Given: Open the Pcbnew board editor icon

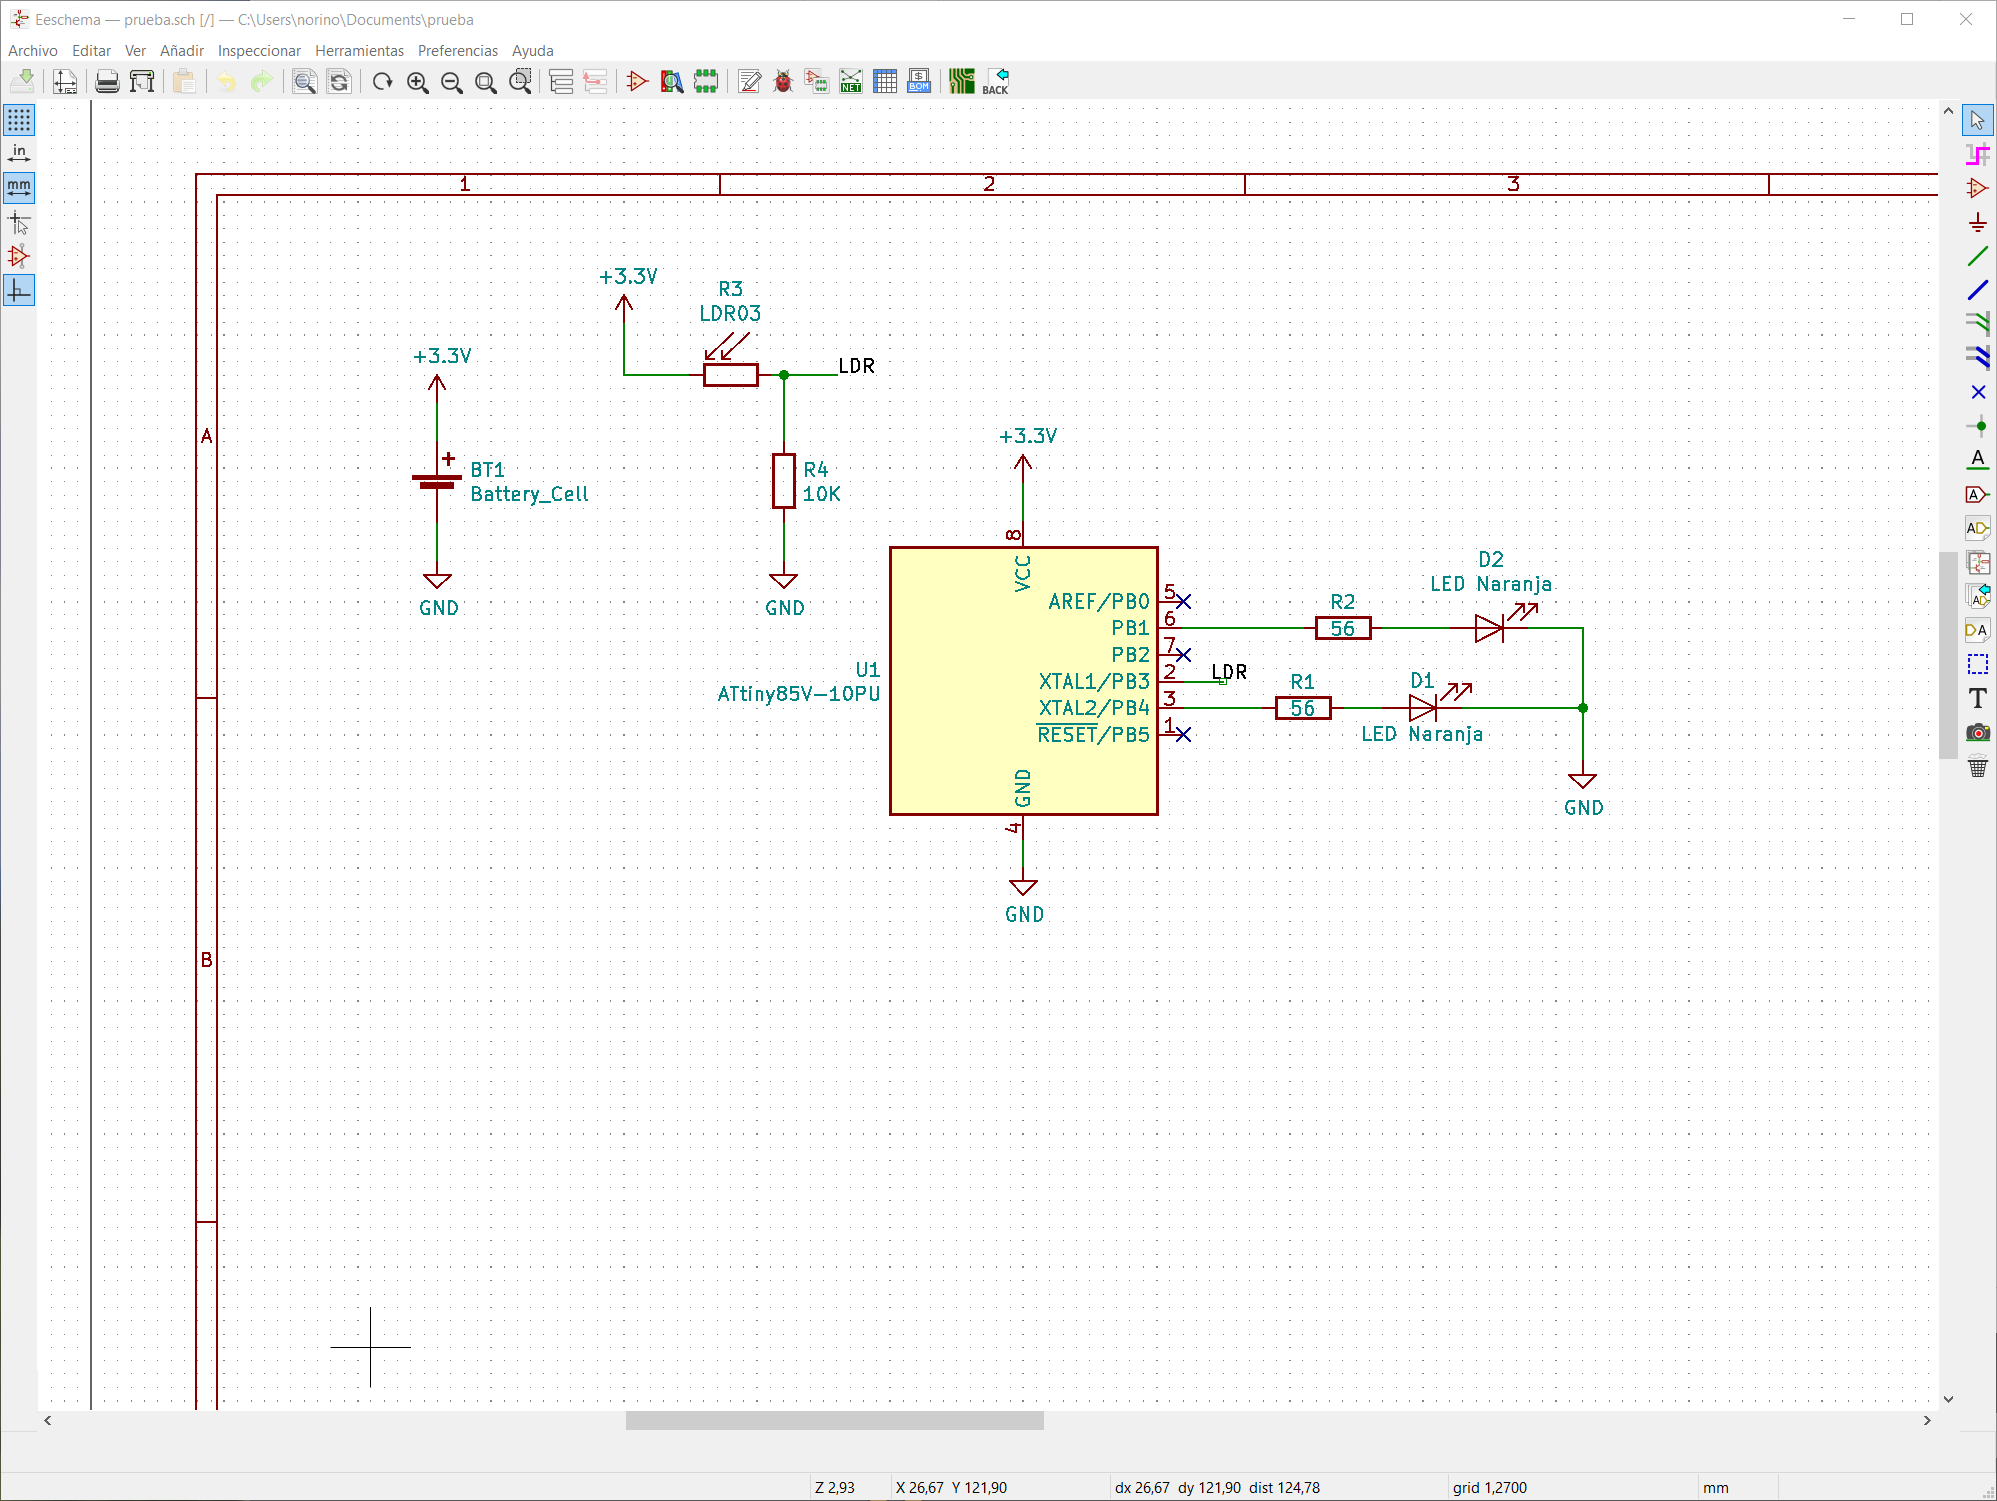Looking at the screenshot, I should tap(961, 82).
